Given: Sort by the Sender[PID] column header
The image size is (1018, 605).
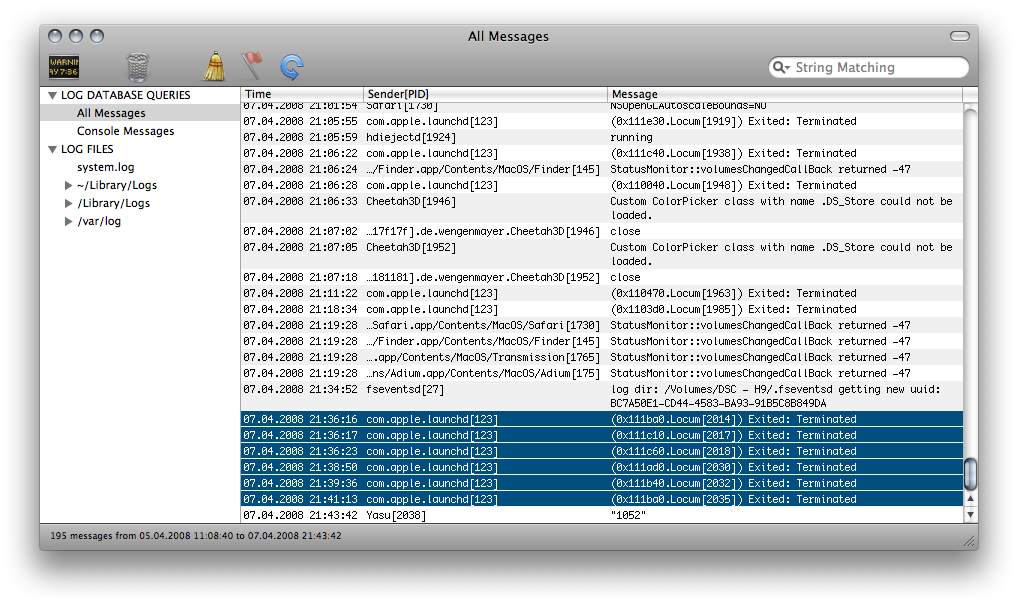Looking at the screenshot, I should [485, 94].
